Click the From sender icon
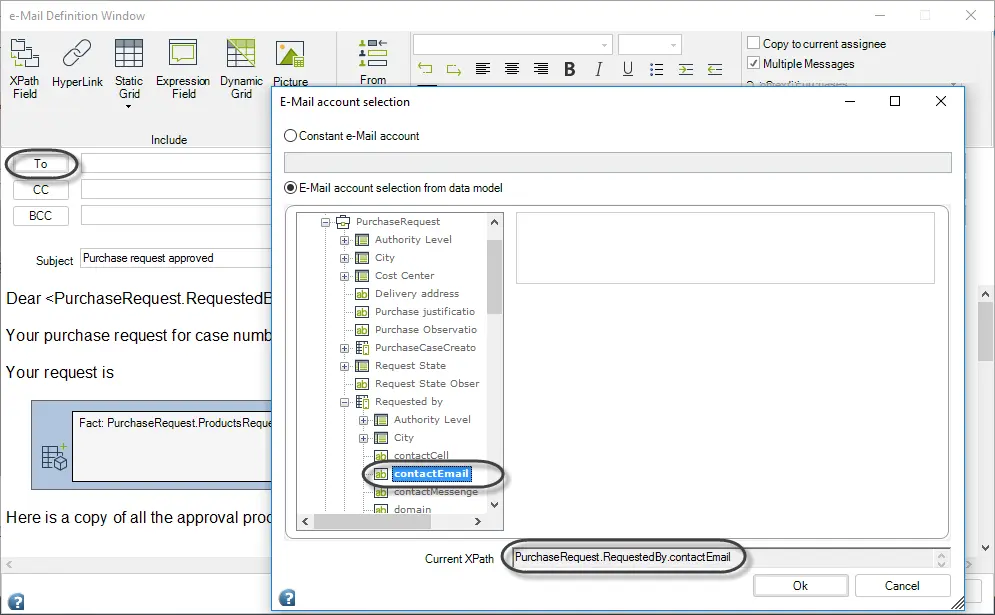The image size is (995, 615). coord(372,62)
